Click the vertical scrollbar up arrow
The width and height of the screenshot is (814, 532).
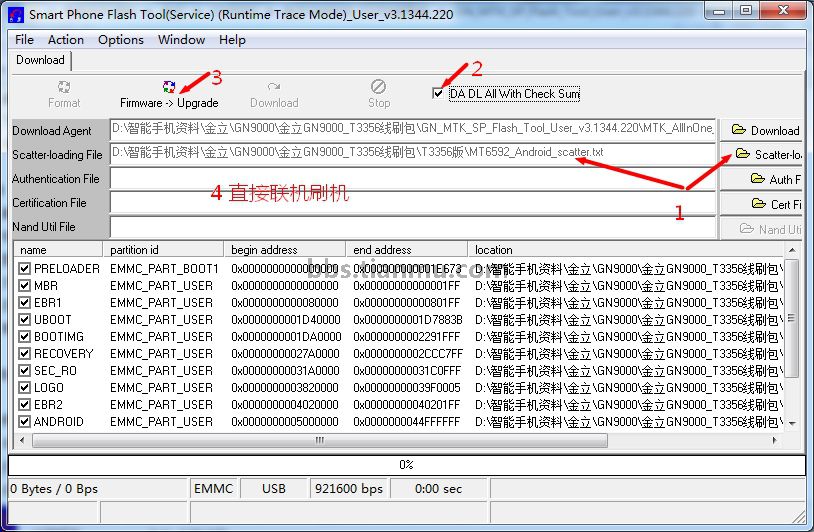pyautogui.click(x=792, y=250)
